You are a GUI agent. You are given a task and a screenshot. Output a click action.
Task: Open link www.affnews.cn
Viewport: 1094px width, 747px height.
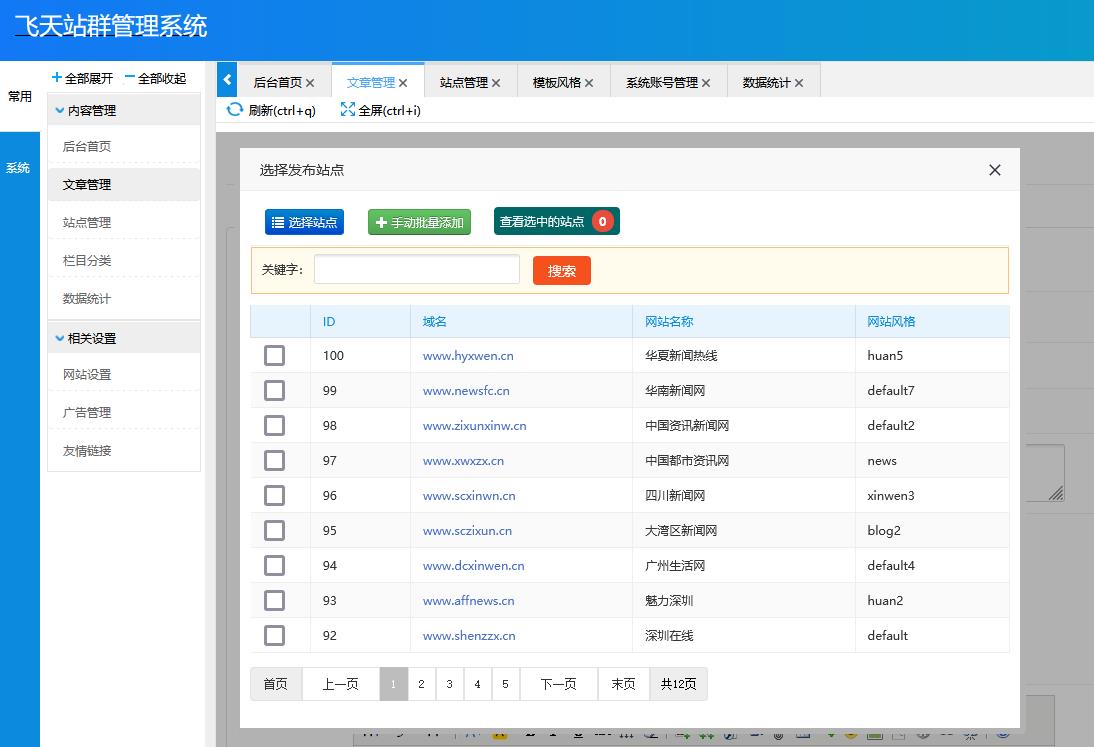click(468, 601)
